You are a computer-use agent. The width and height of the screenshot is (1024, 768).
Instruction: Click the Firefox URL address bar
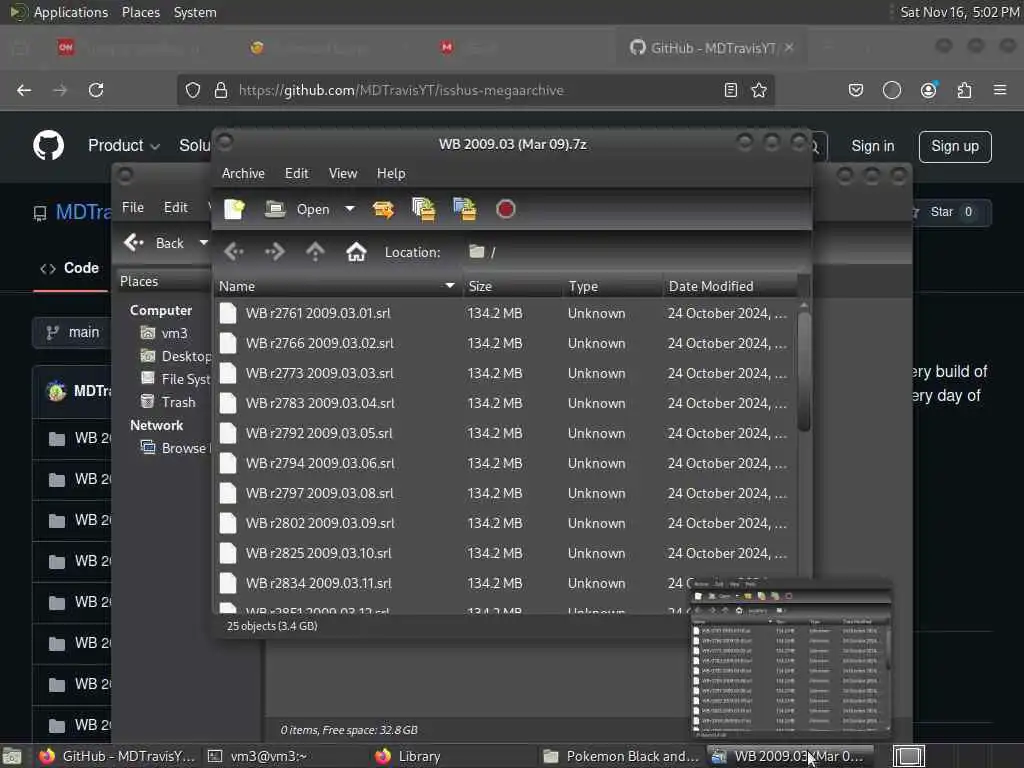475,90
